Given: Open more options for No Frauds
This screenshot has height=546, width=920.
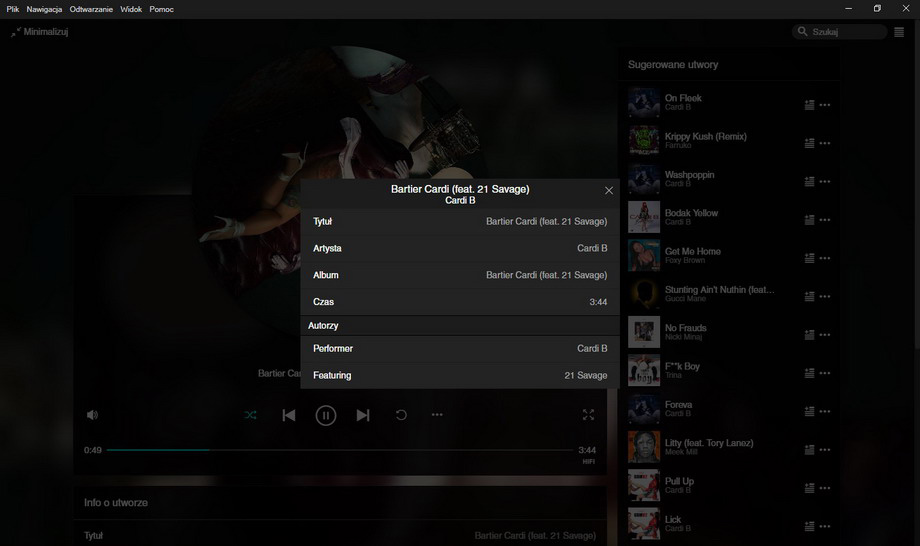Looking at the screenshot, I should [825, 335].
